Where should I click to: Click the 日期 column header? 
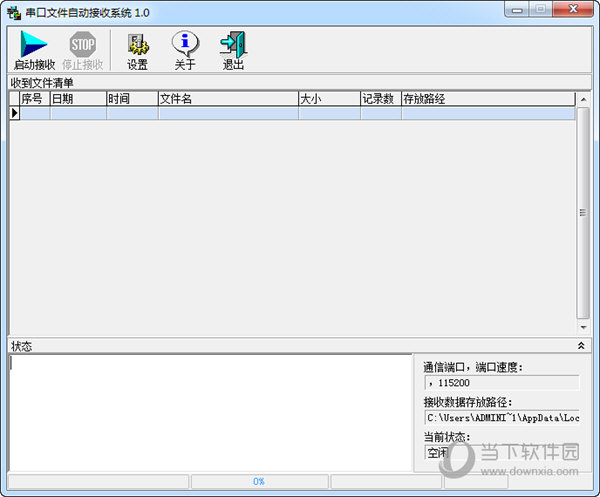click(x=77, y=99)
